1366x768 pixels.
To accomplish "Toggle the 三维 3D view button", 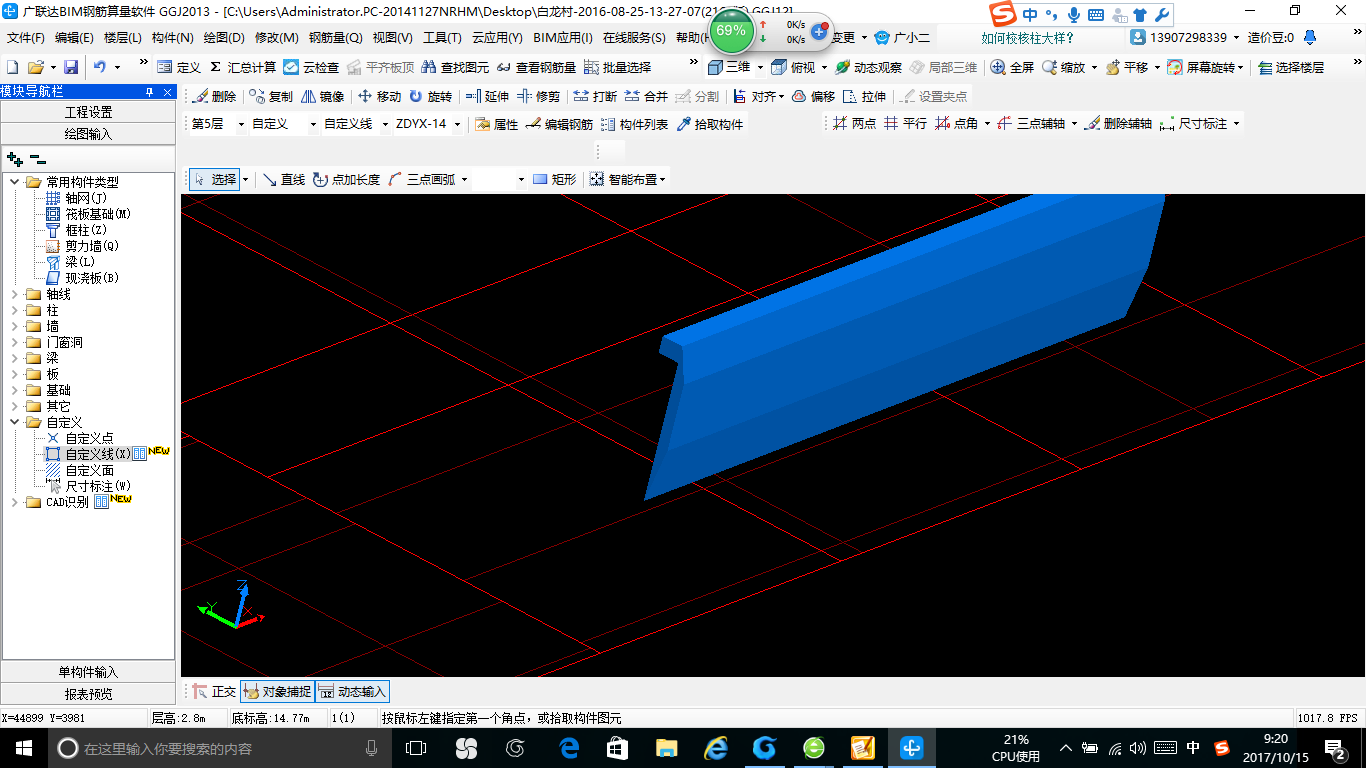I will pyautogui.click(x=729, y=67).
